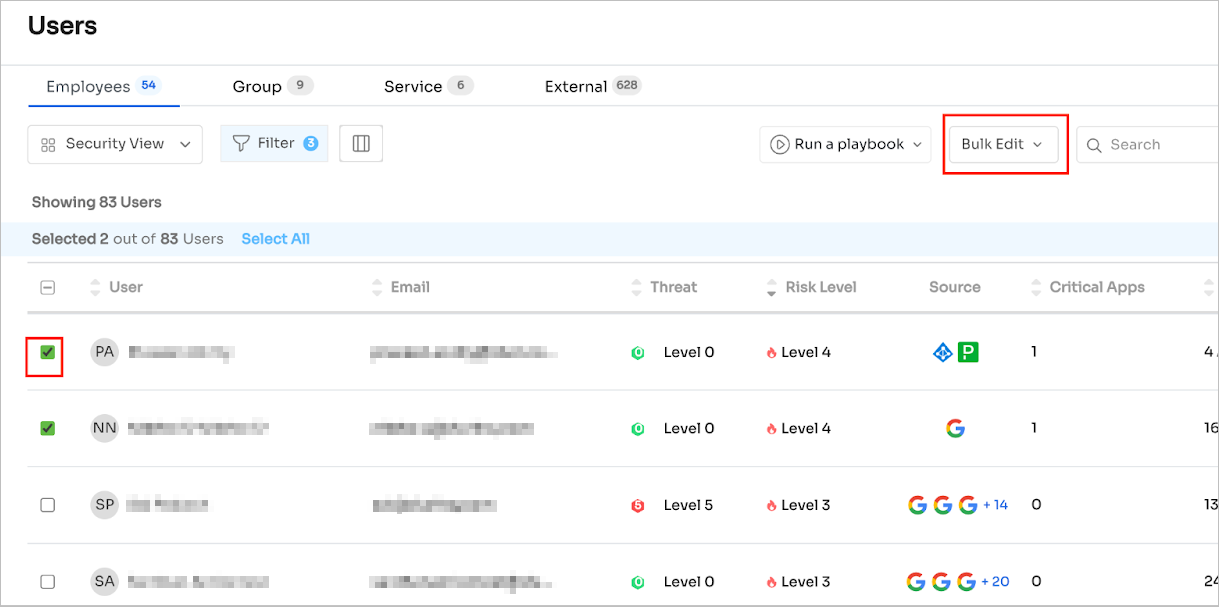Check the SP user row checkbox
The width and height of the screenshot is (1219, 607).
47,505
